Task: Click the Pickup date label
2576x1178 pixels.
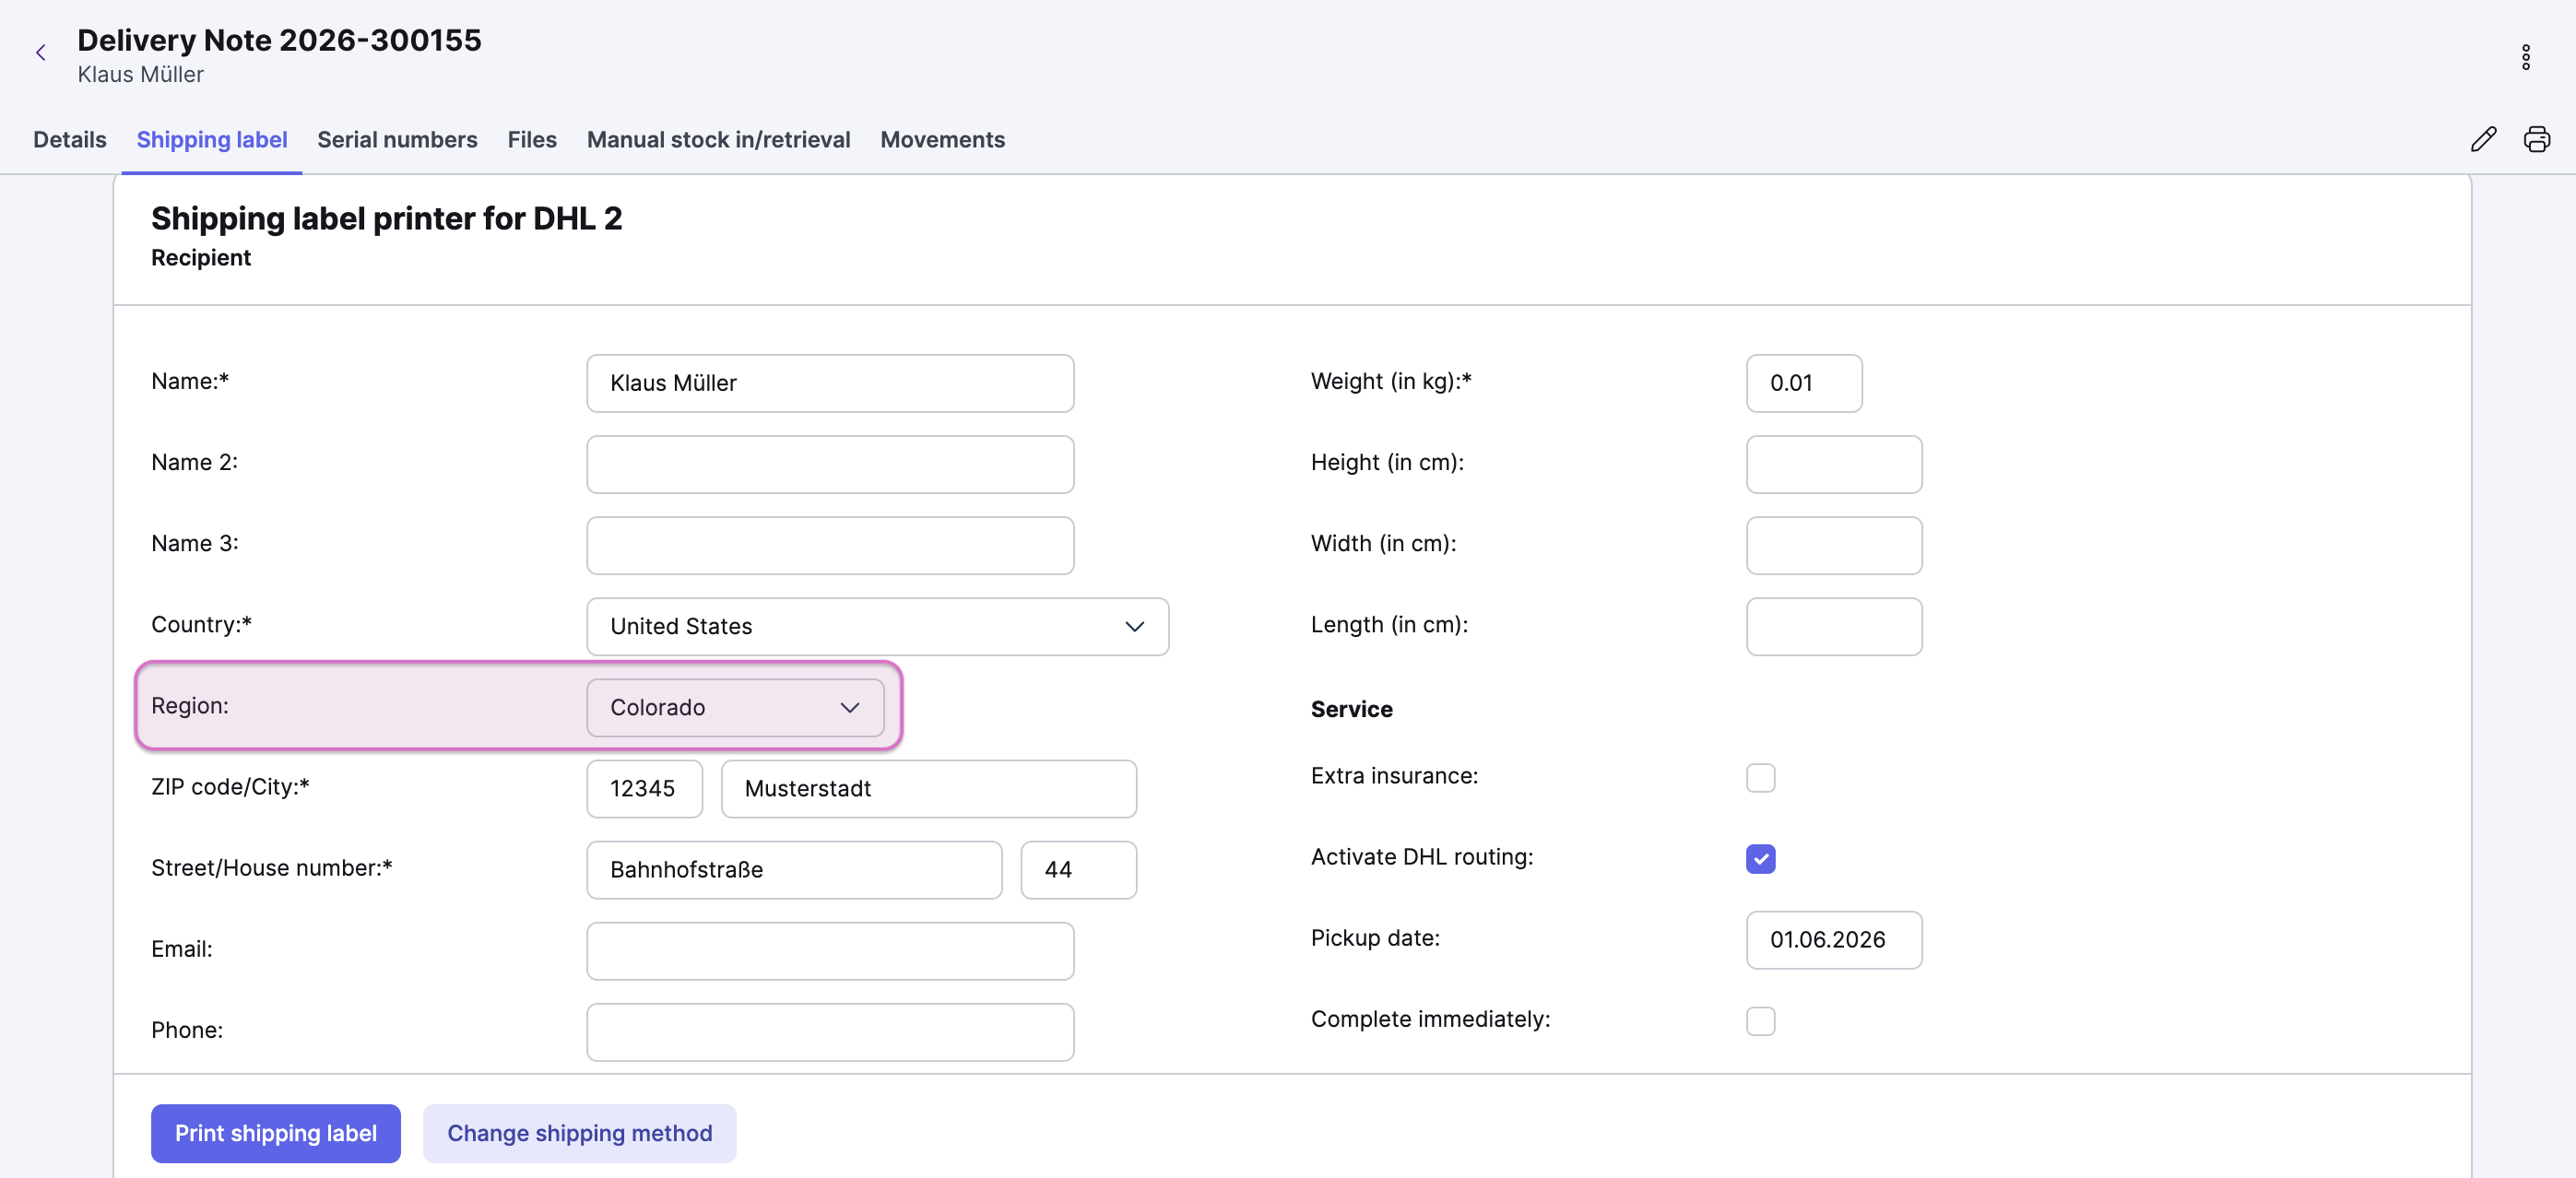Action: 1375,938
